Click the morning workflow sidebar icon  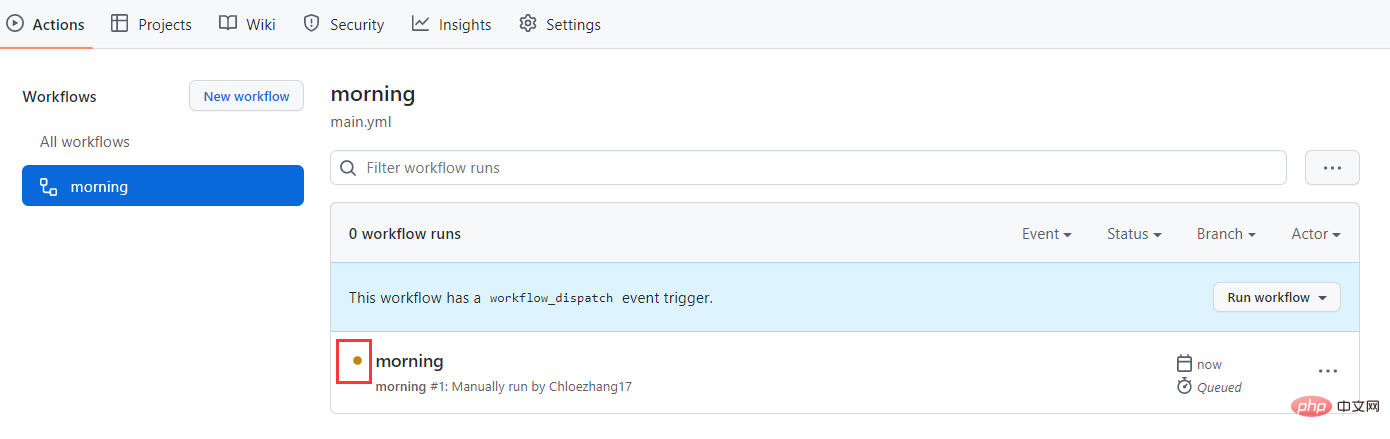click(x=48, y=186)
